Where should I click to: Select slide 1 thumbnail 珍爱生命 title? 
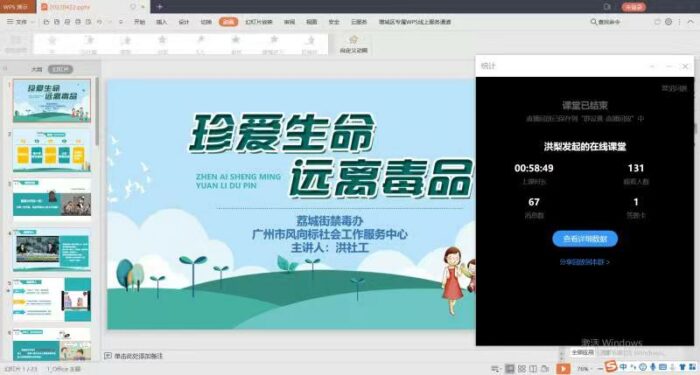tap(52, 100)
